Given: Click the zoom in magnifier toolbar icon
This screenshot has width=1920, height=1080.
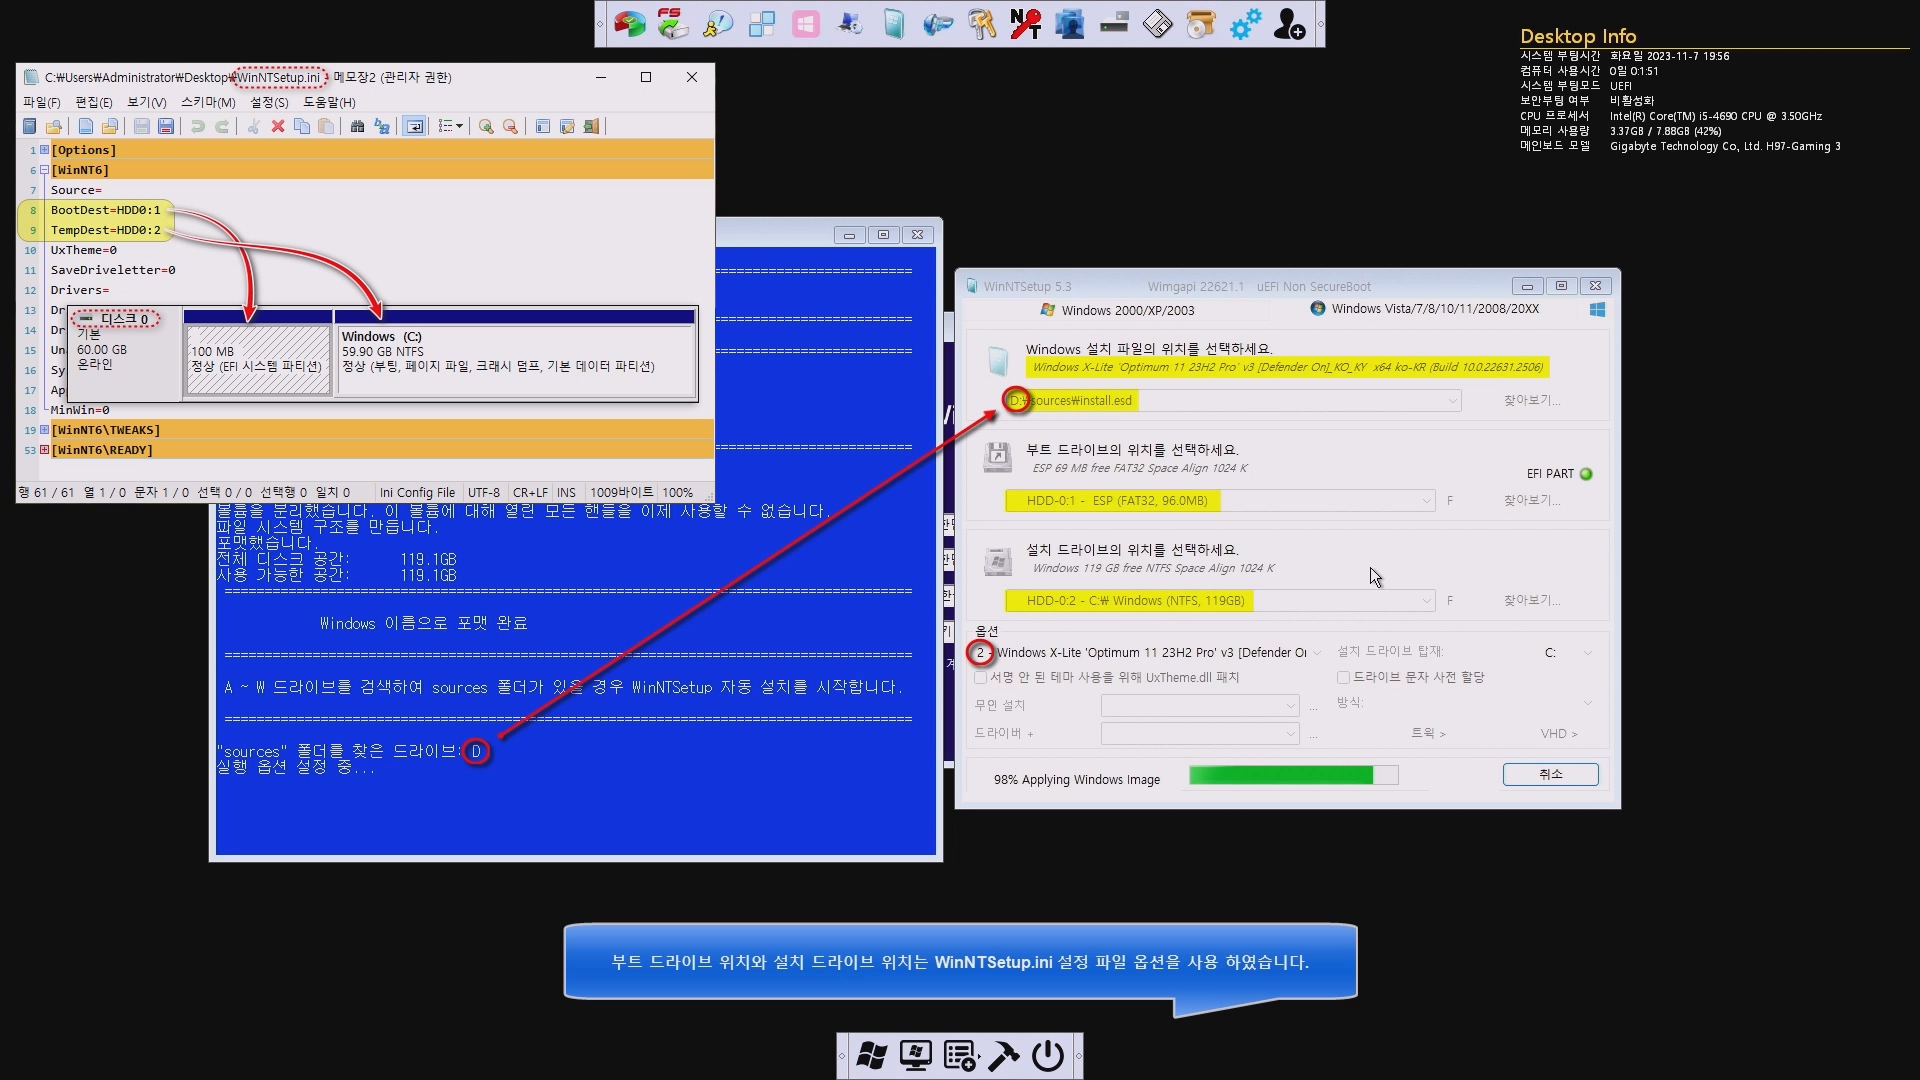Looking at the screenshot, I should click(x=486, y=126).
